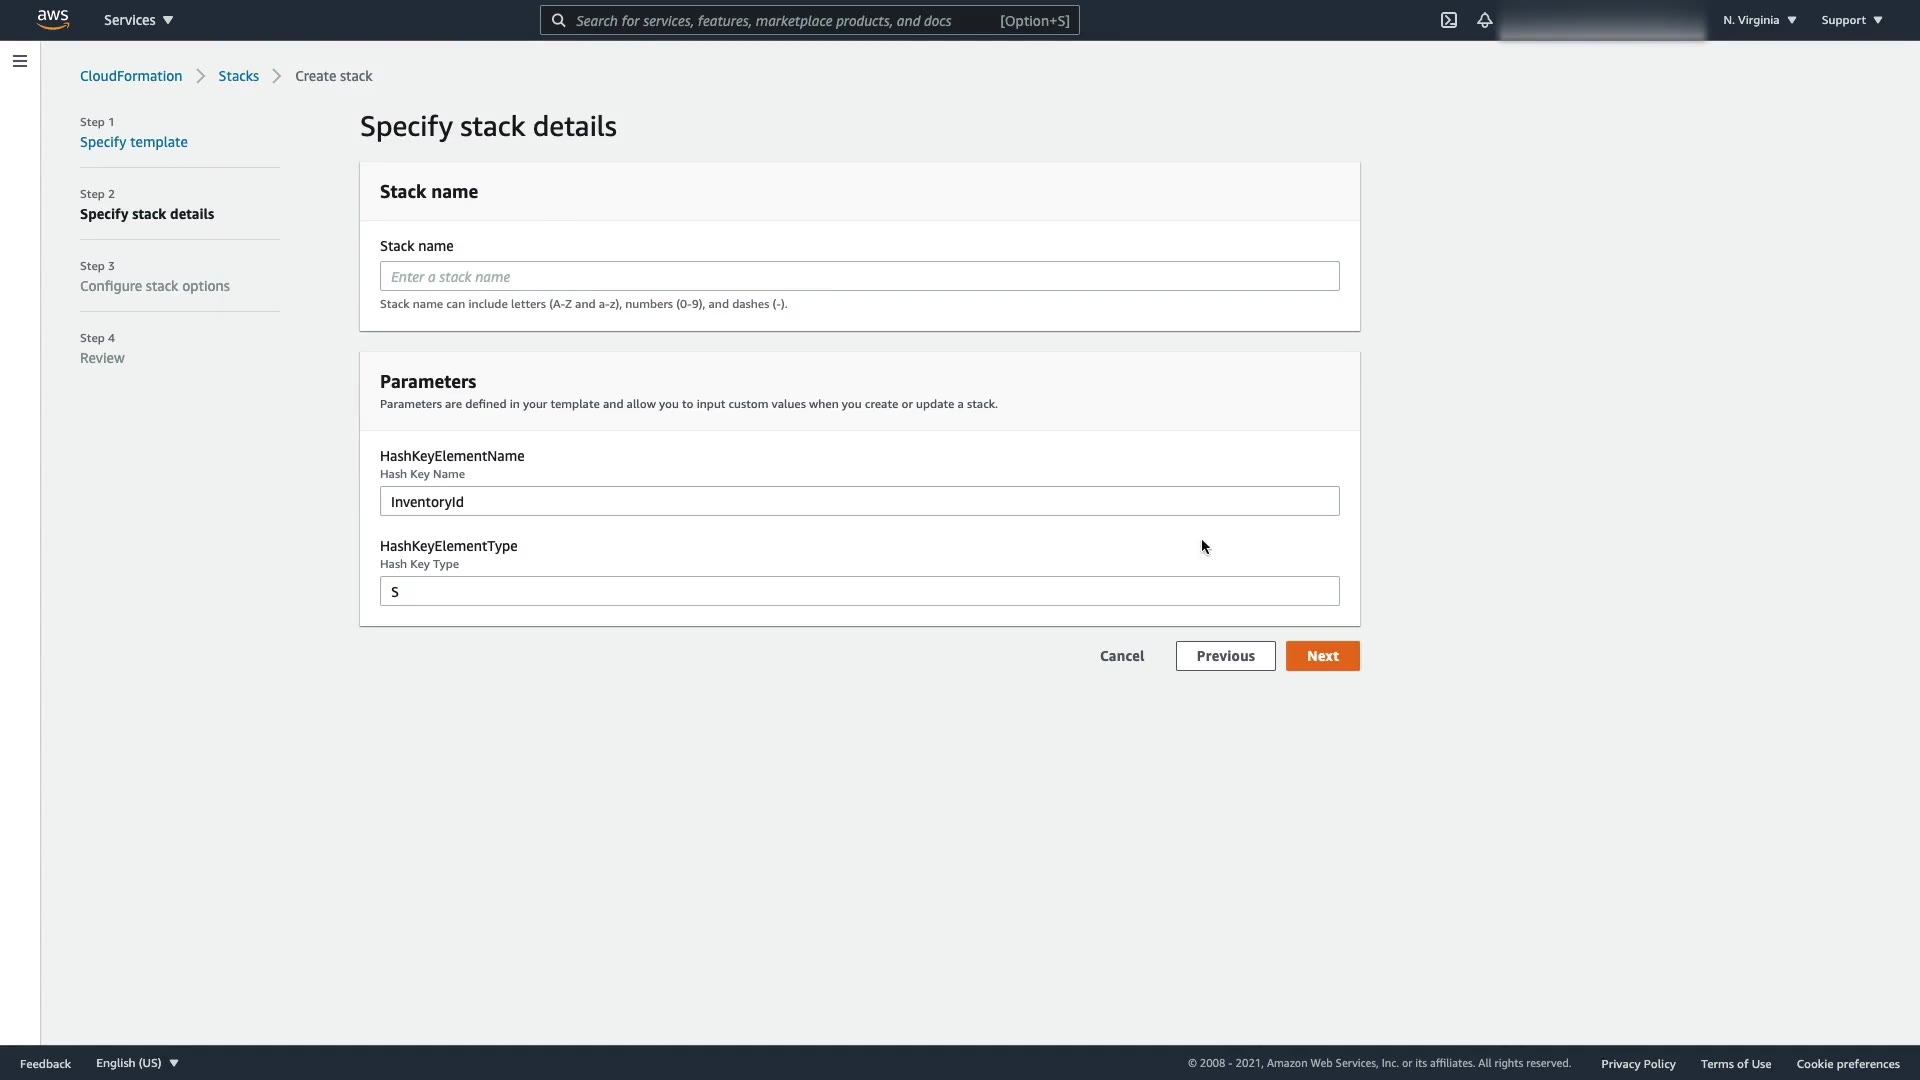
Task: Open the English (US) language selector
Action: (x=137, y=1063)
